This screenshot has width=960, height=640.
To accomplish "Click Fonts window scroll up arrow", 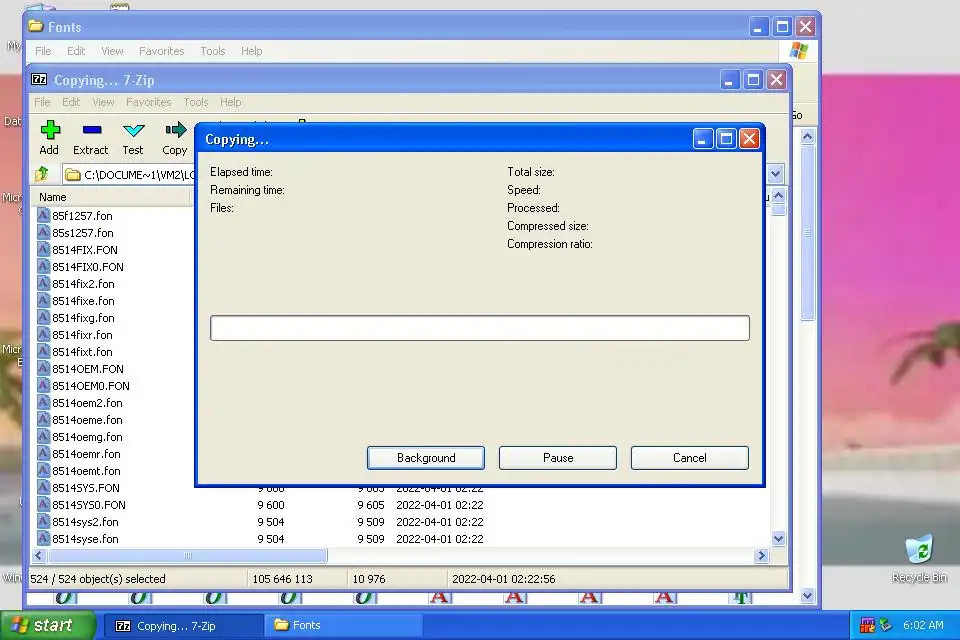I will tap(808, 137).
